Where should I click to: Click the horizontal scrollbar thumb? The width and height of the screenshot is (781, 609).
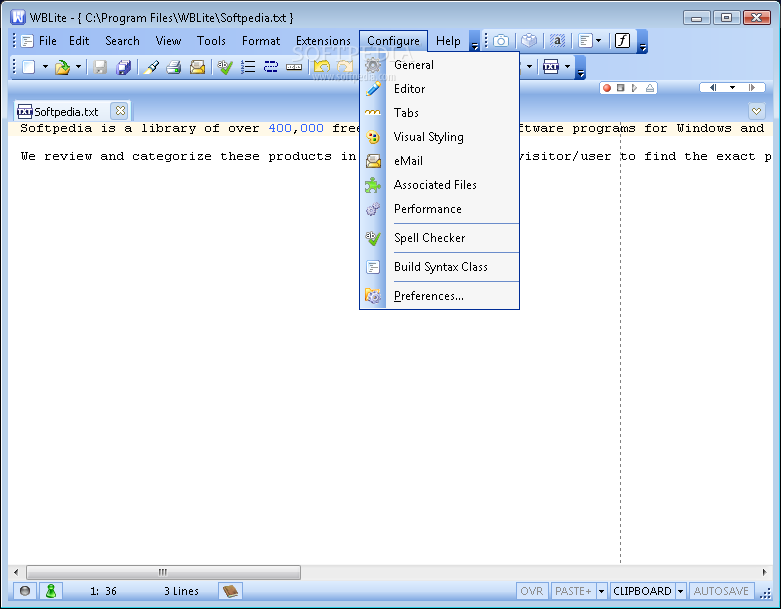(x=163, y=572)
